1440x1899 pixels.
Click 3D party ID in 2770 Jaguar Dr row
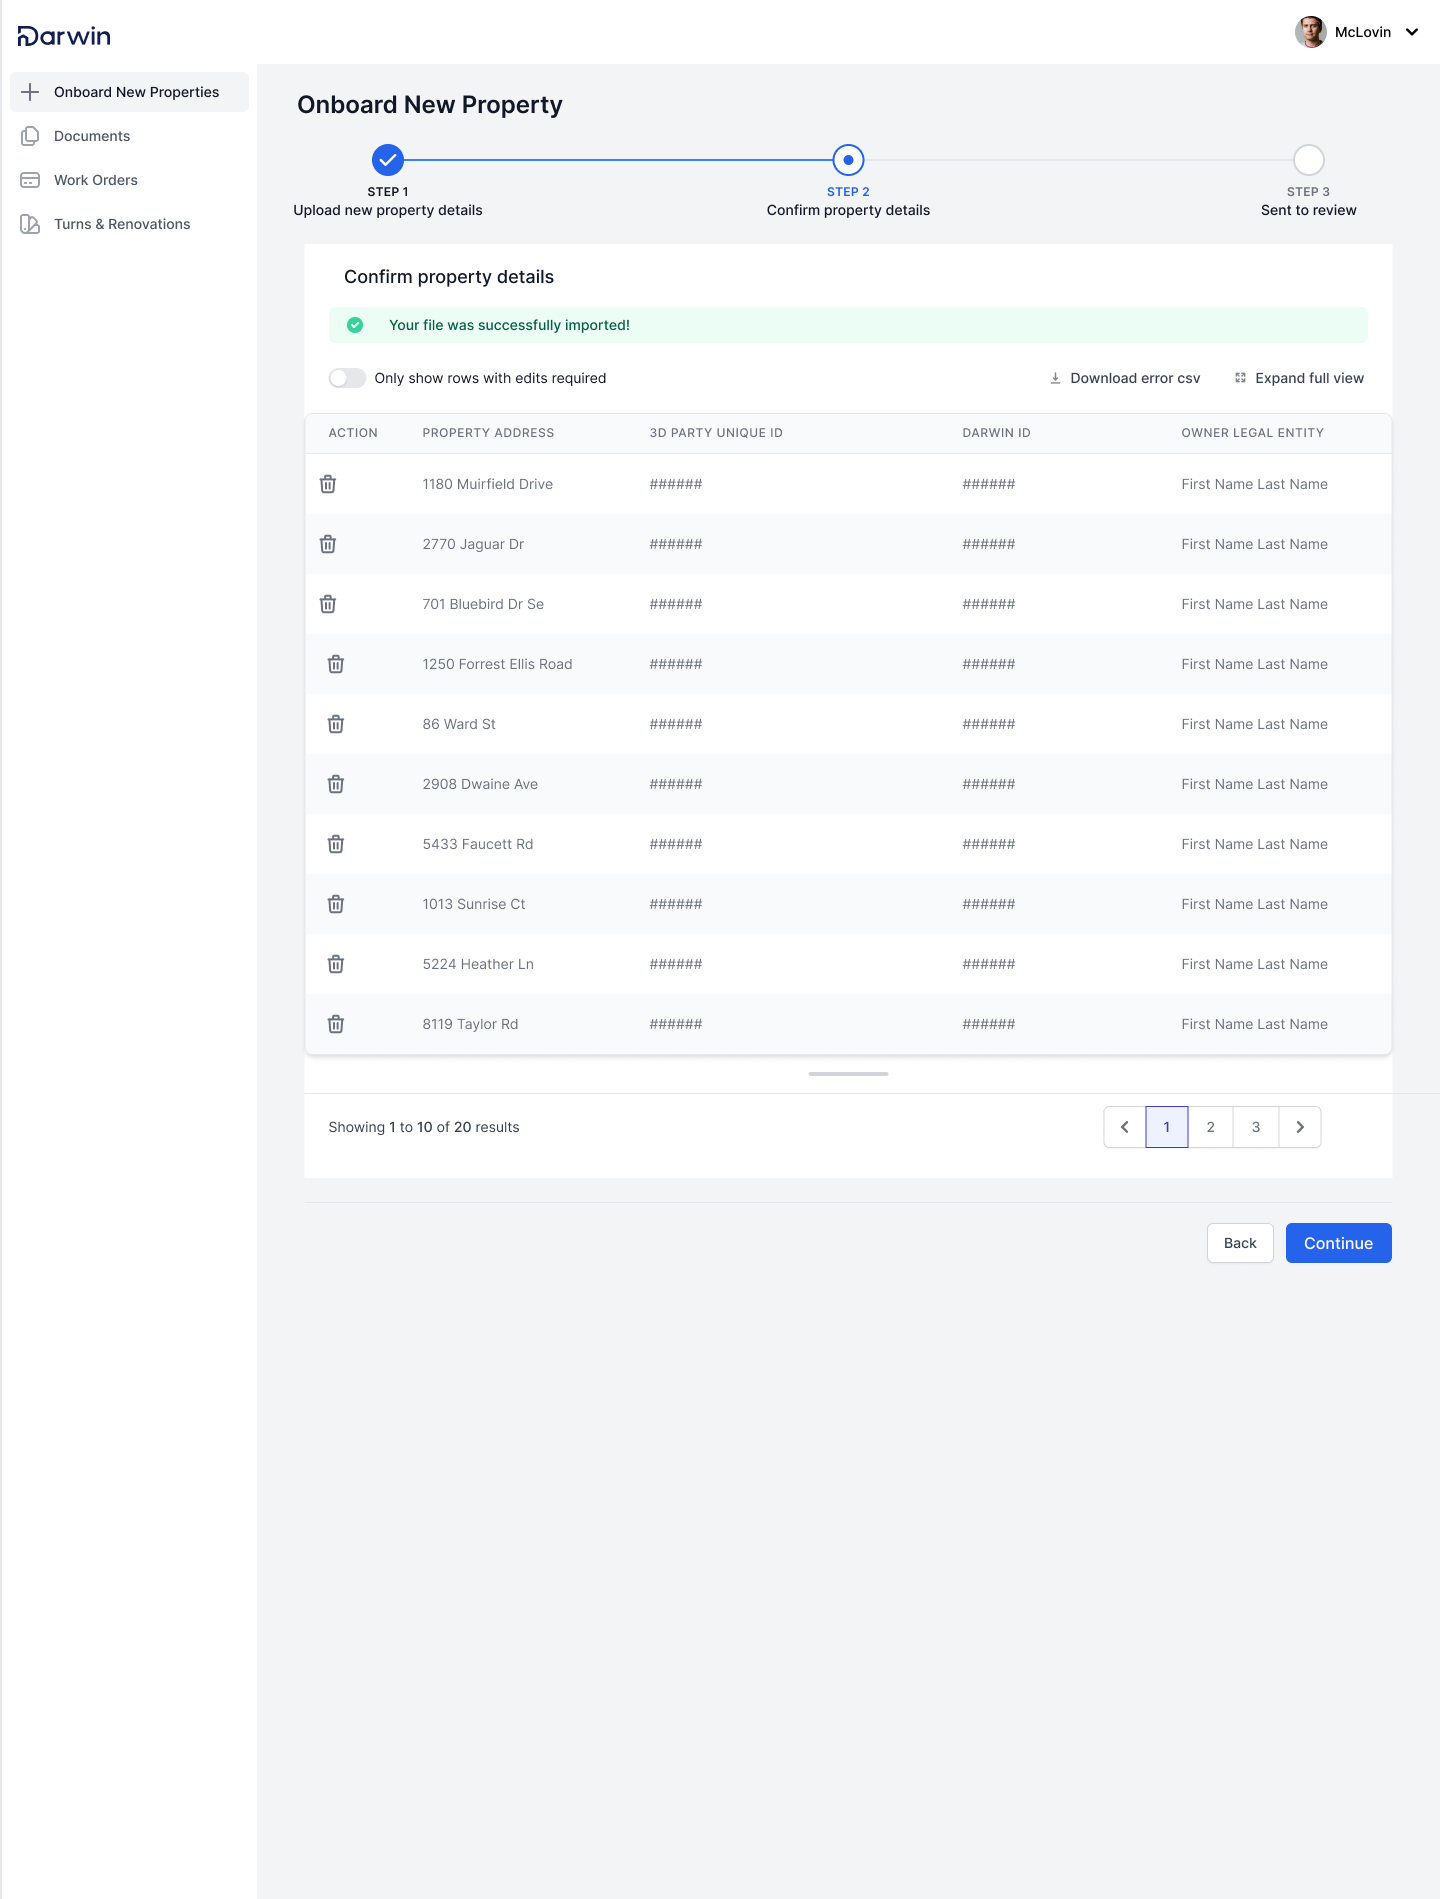676,544
